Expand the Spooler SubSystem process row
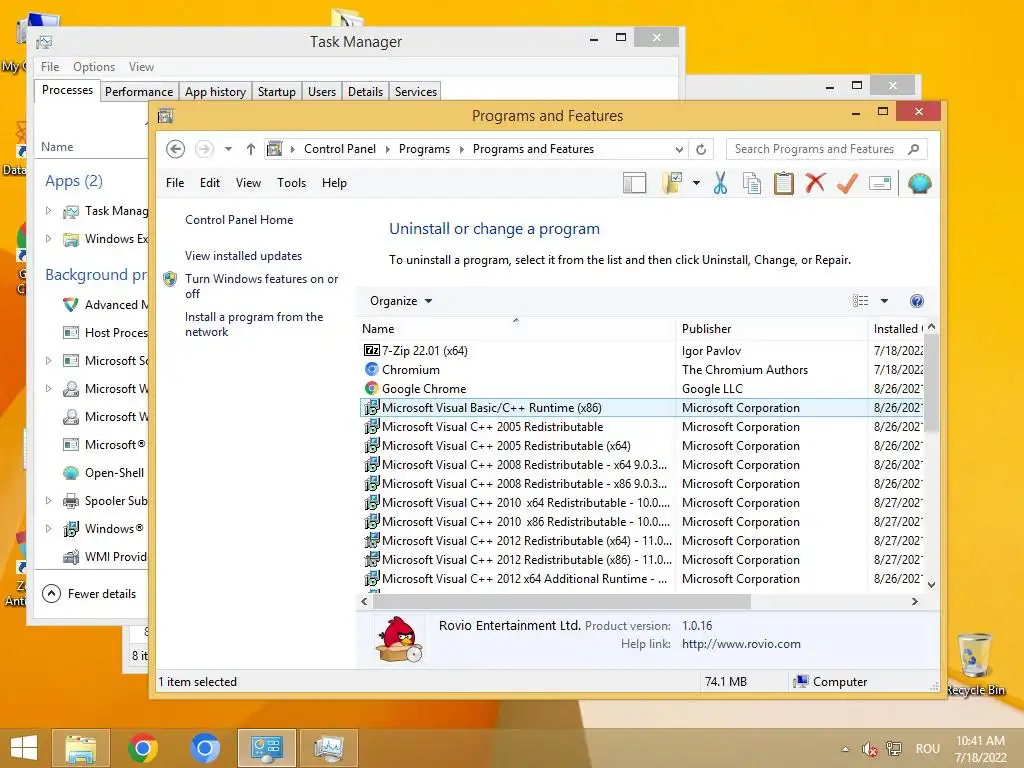 click(48, 500)
